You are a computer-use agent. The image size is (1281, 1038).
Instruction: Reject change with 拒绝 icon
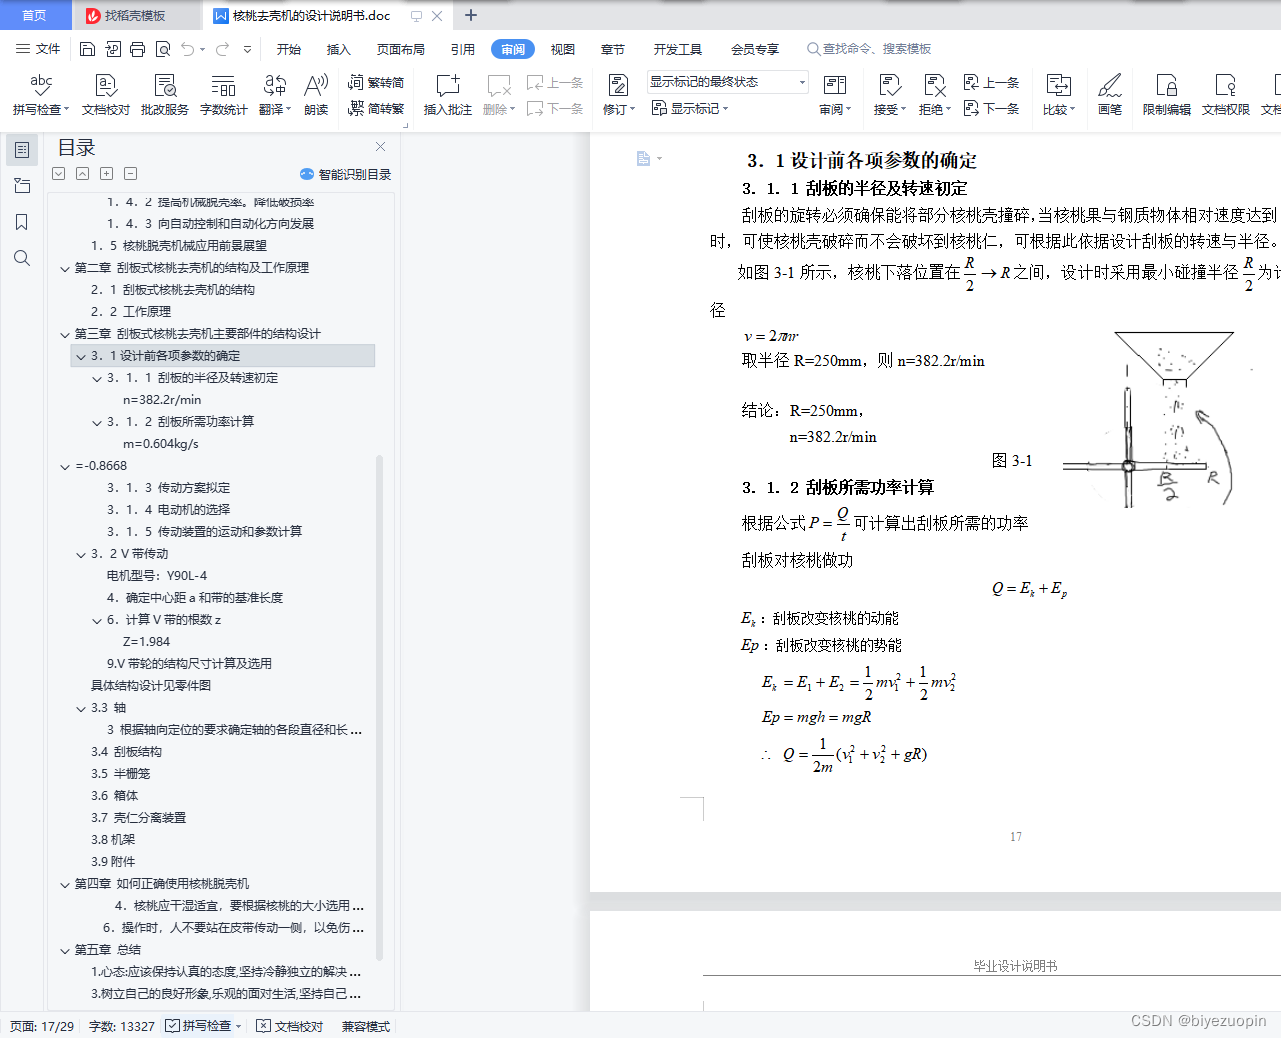(x=934, y=86)
